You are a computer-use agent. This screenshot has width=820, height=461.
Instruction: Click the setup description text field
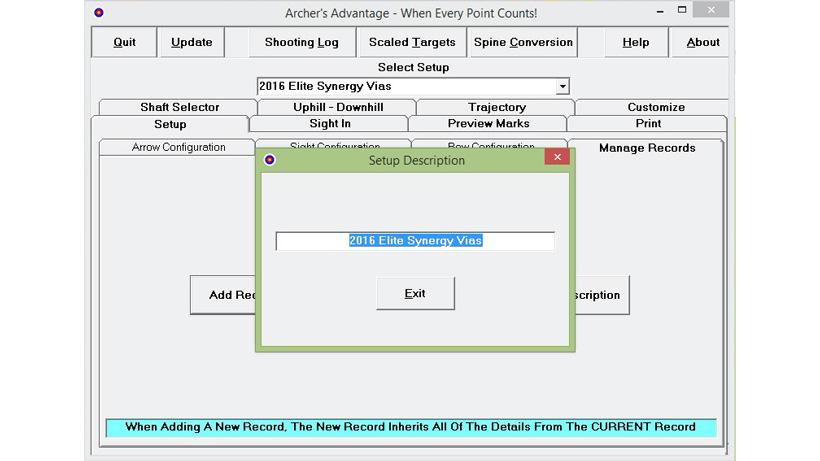[415, 241]
